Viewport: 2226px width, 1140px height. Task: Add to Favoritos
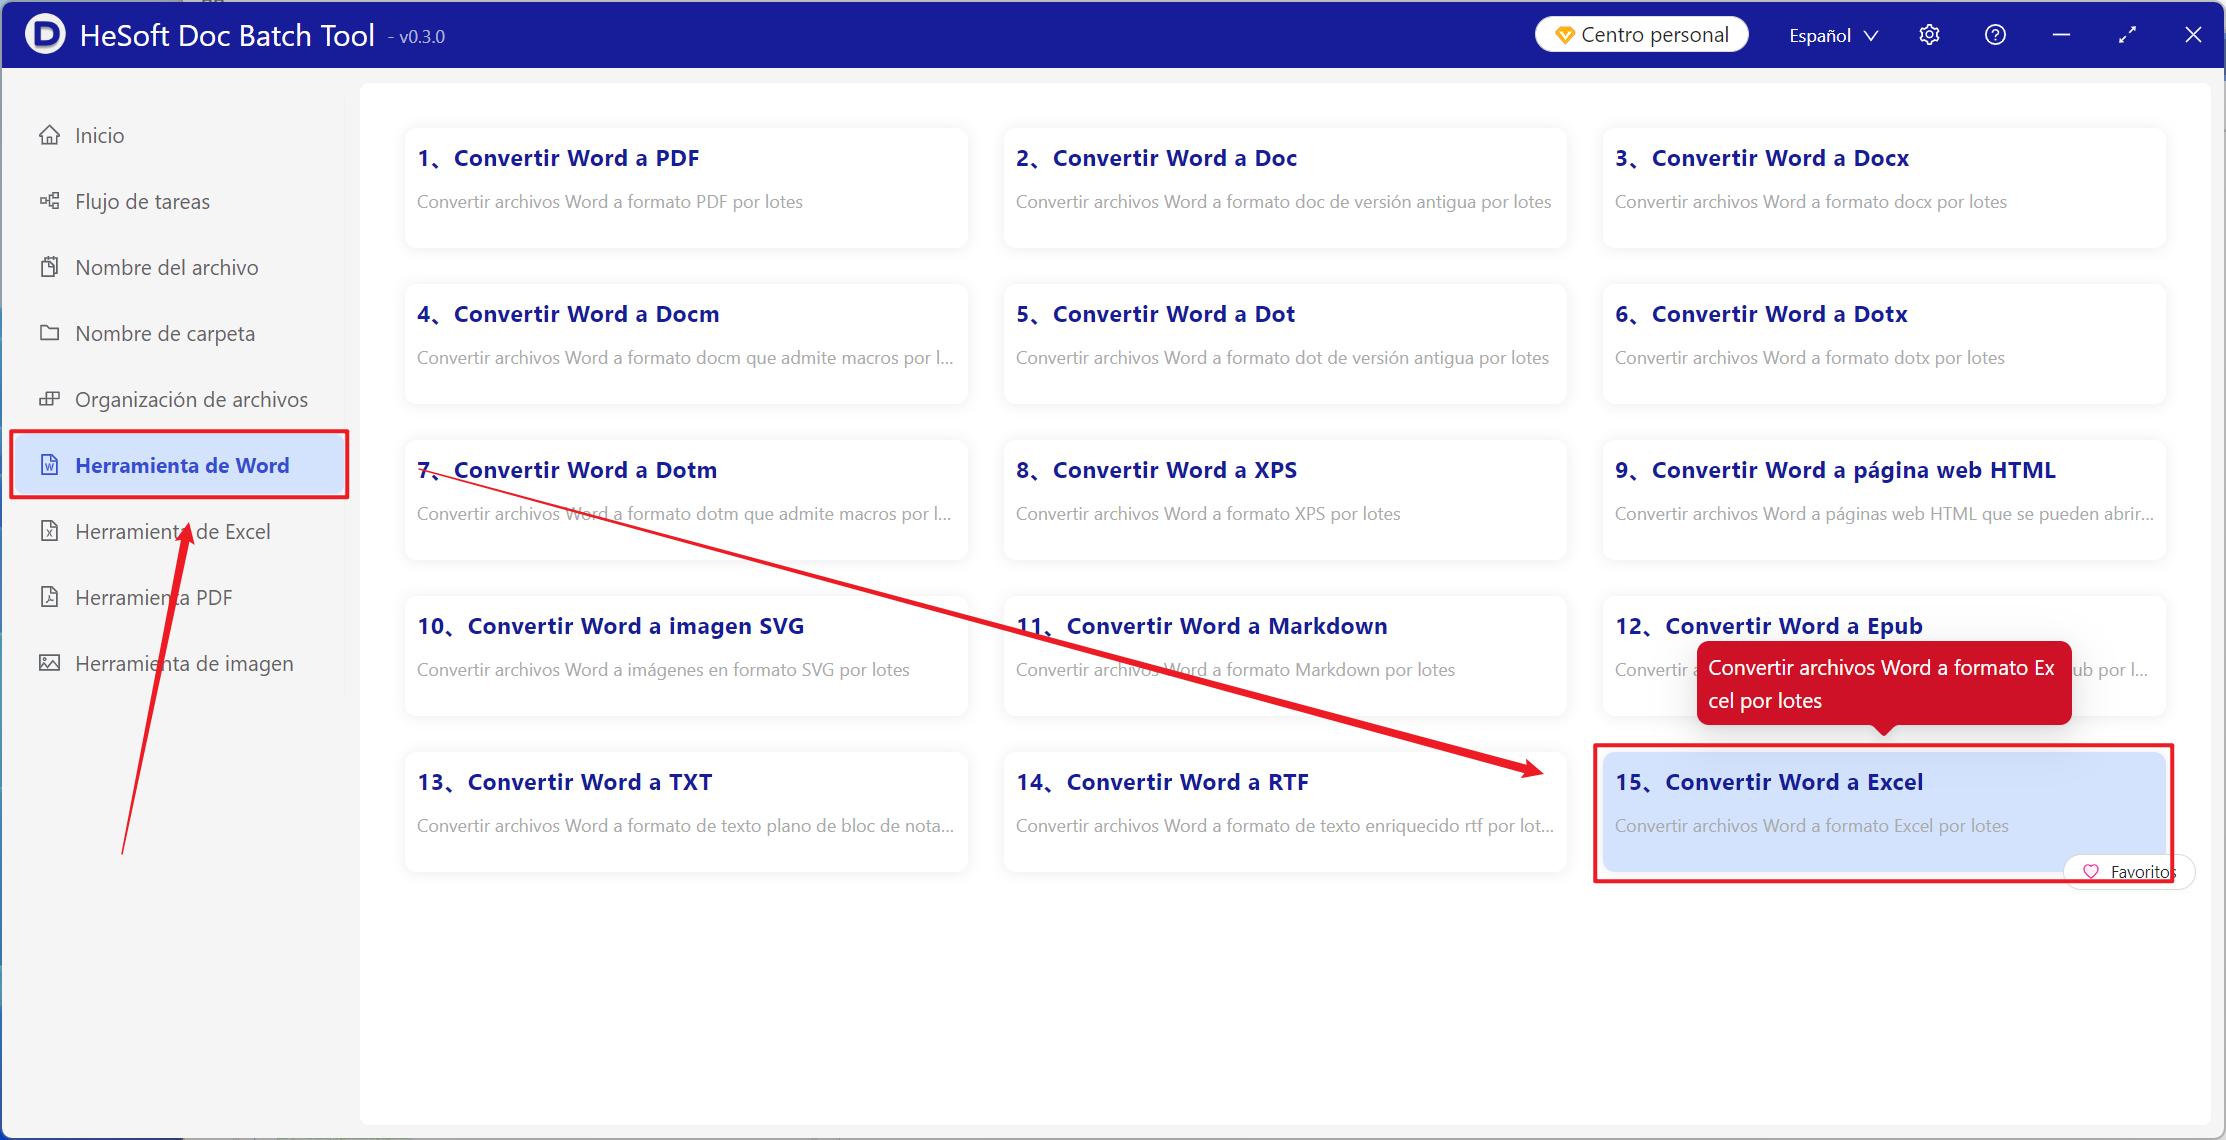[2129, 872]
